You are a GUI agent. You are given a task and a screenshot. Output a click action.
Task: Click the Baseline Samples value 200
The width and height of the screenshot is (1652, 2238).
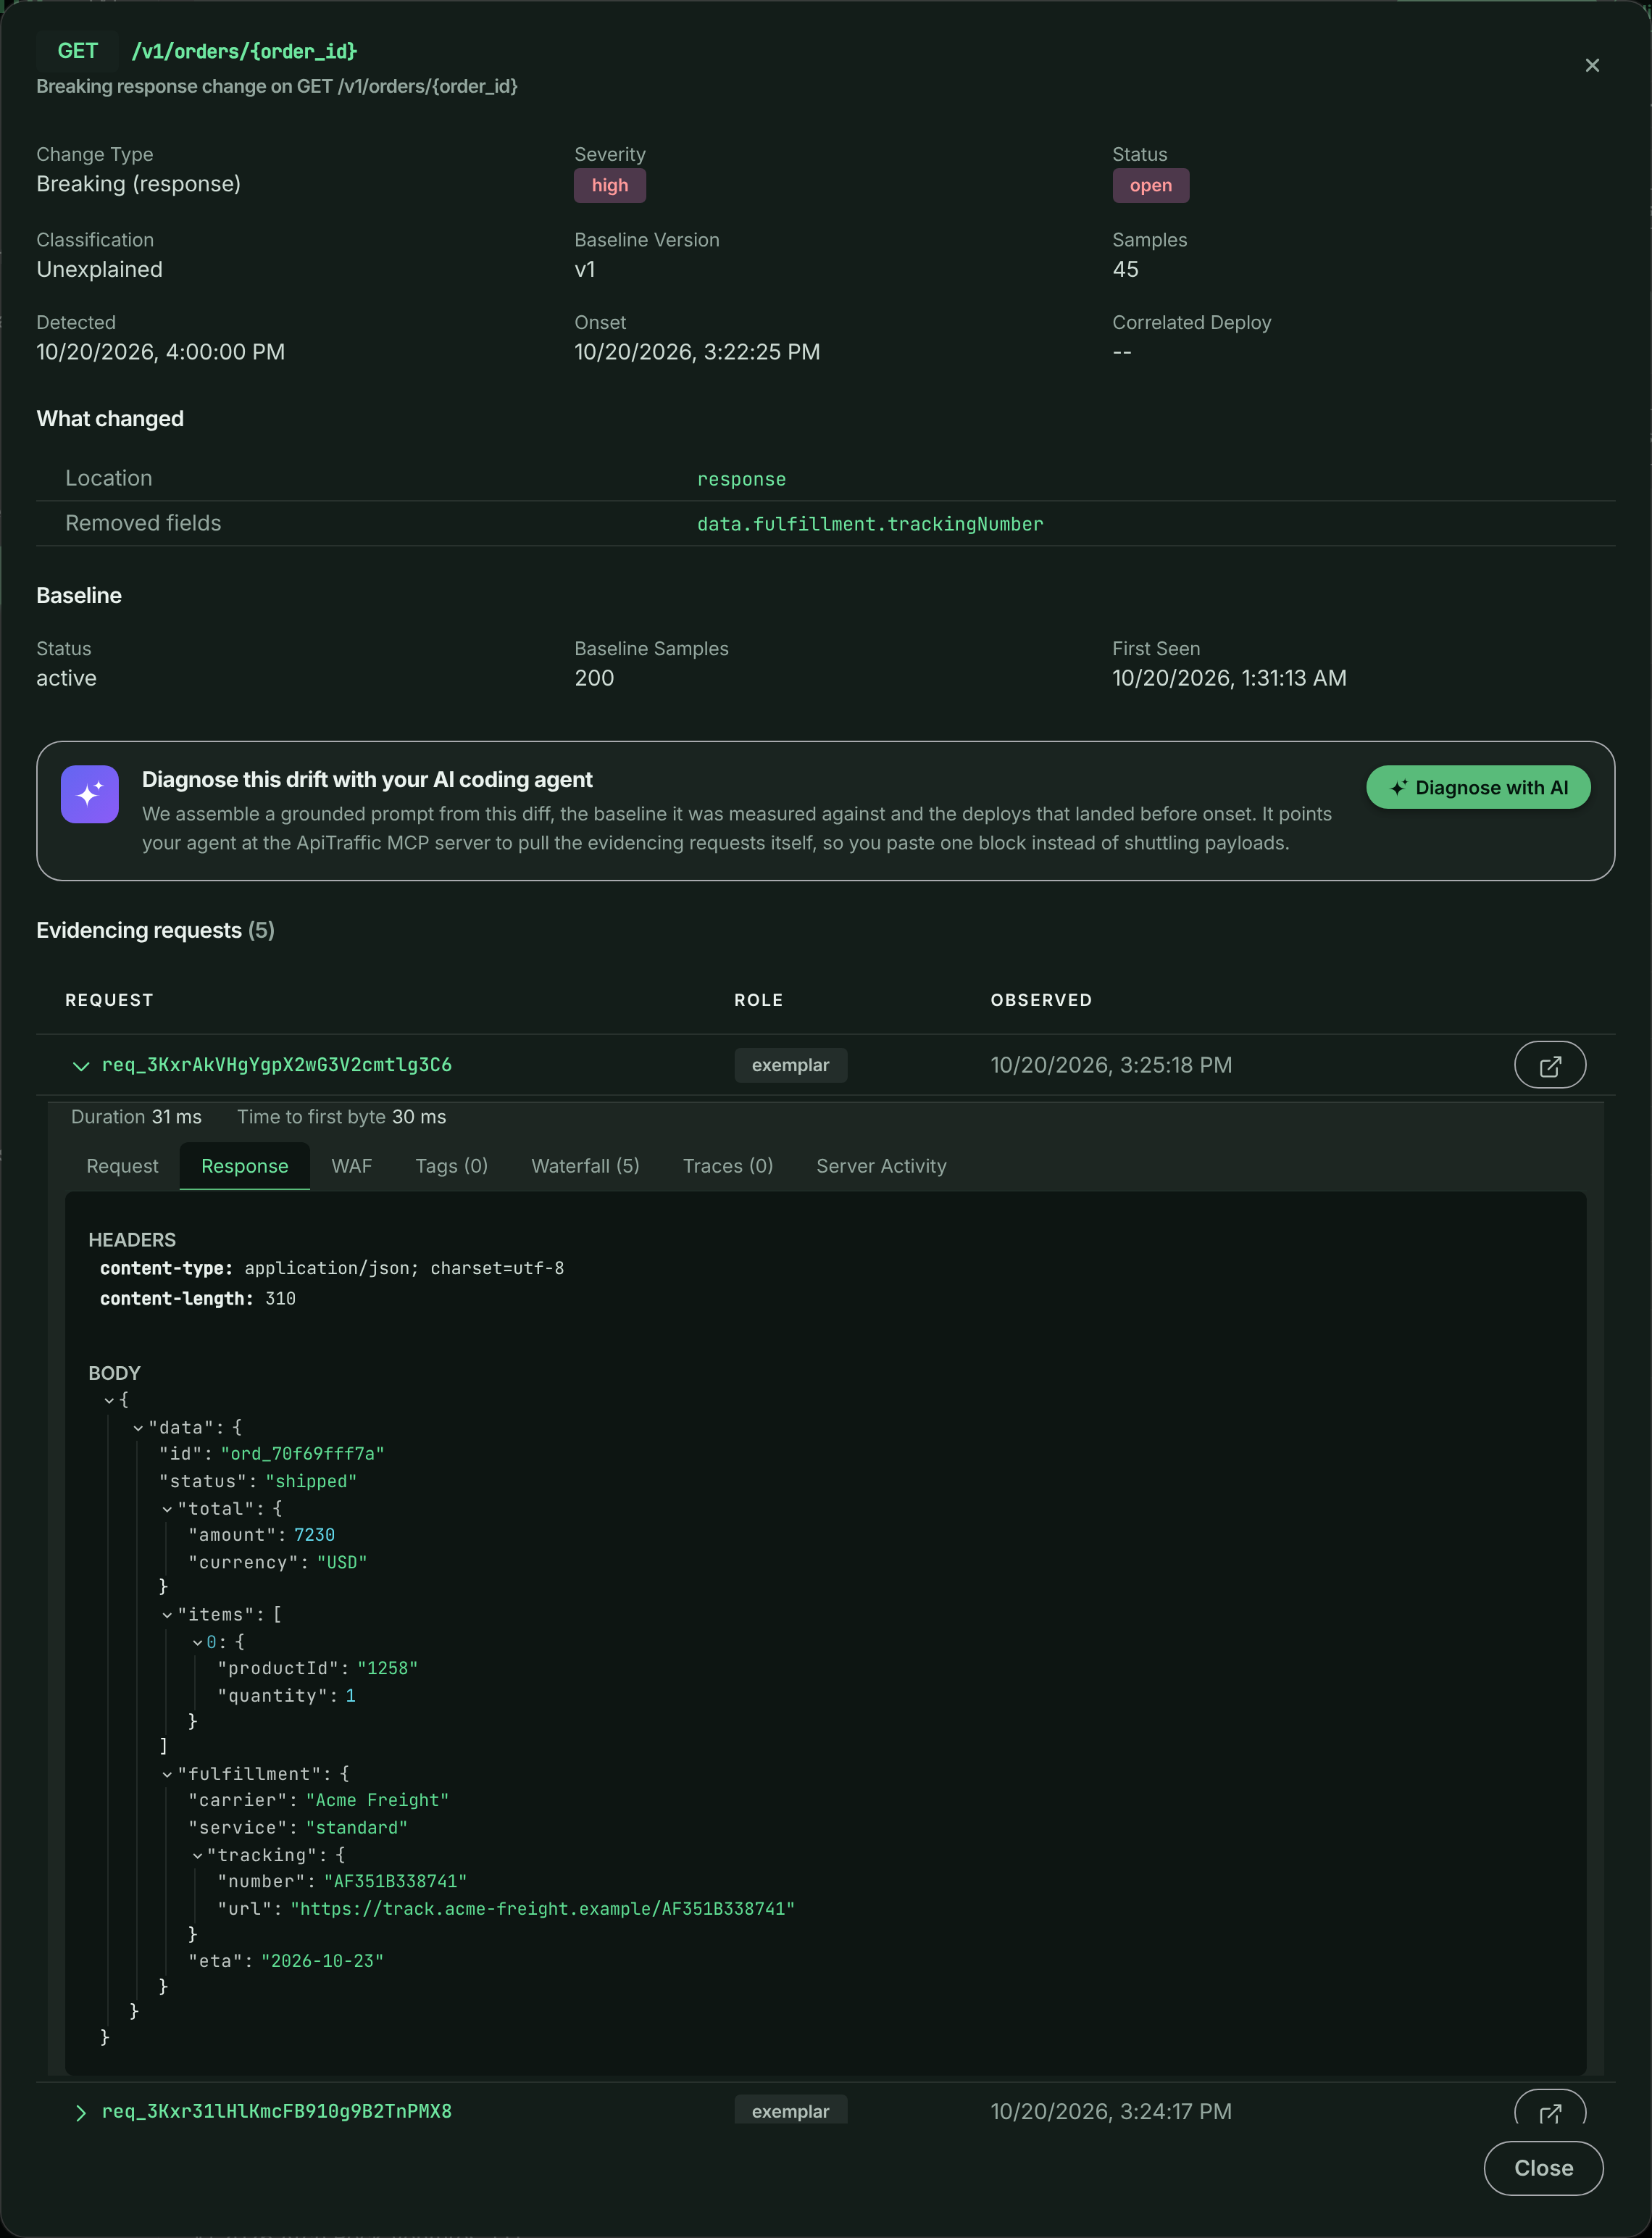coord(594,678)
